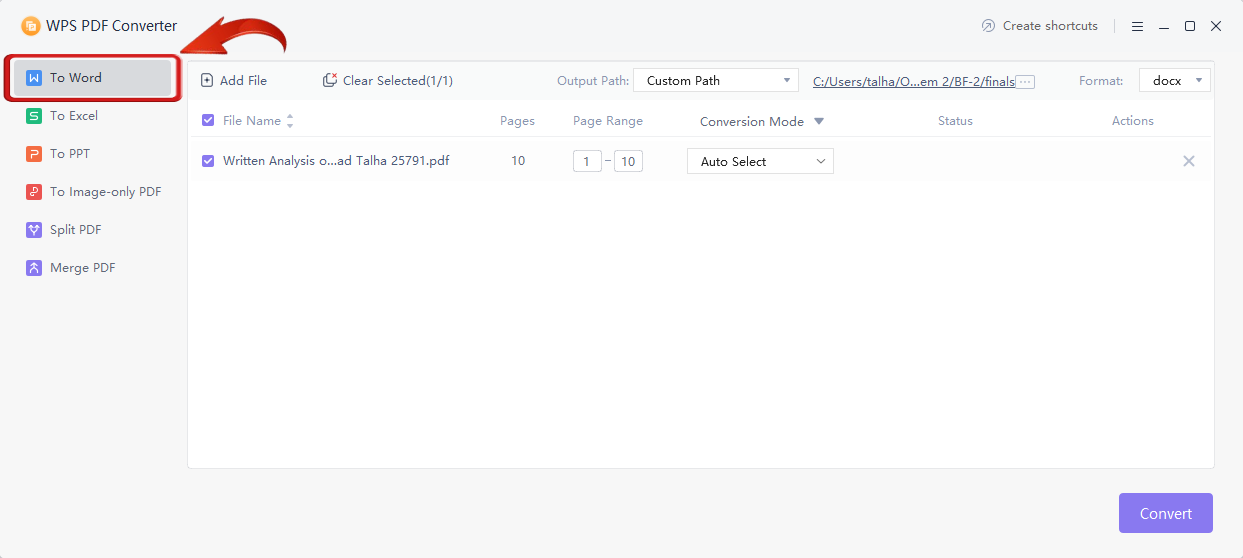Click the Merge PDF purple icon

pos(34,268)
